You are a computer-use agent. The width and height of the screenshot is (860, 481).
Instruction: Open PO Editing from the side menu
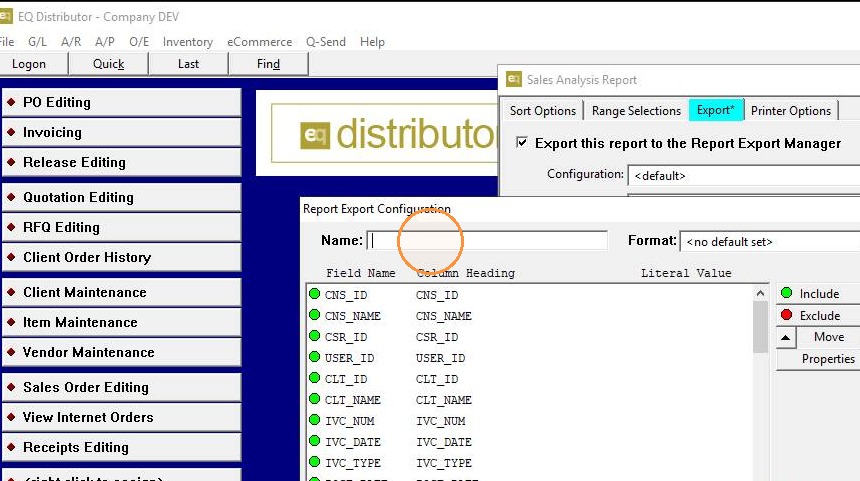pyautogui.click(x=122, y=103)
